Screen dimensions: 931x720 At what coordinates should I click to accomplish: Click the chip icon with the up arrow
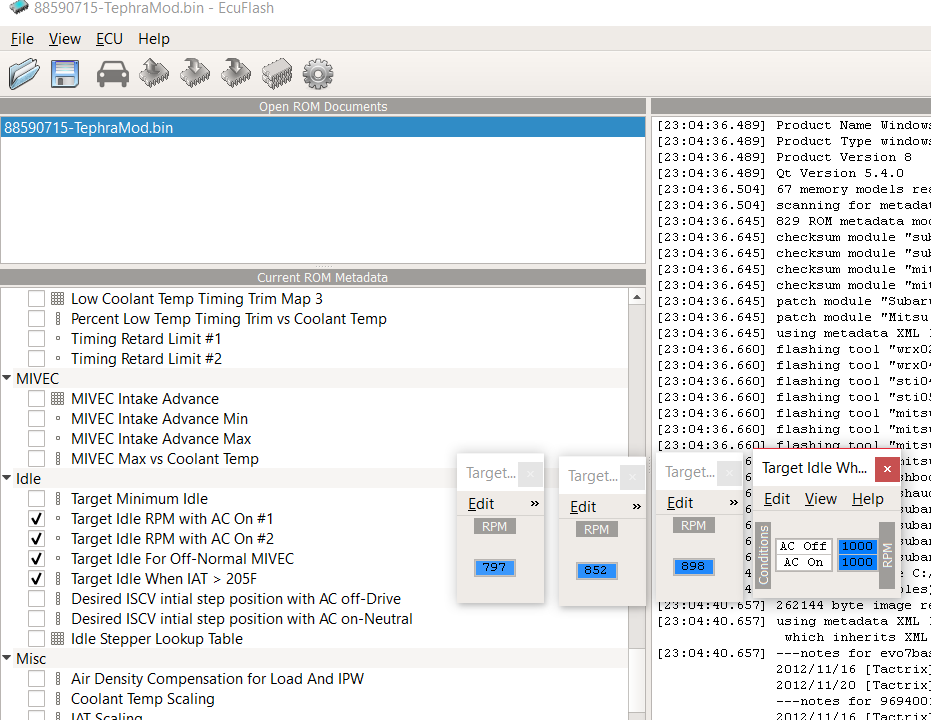154,74
